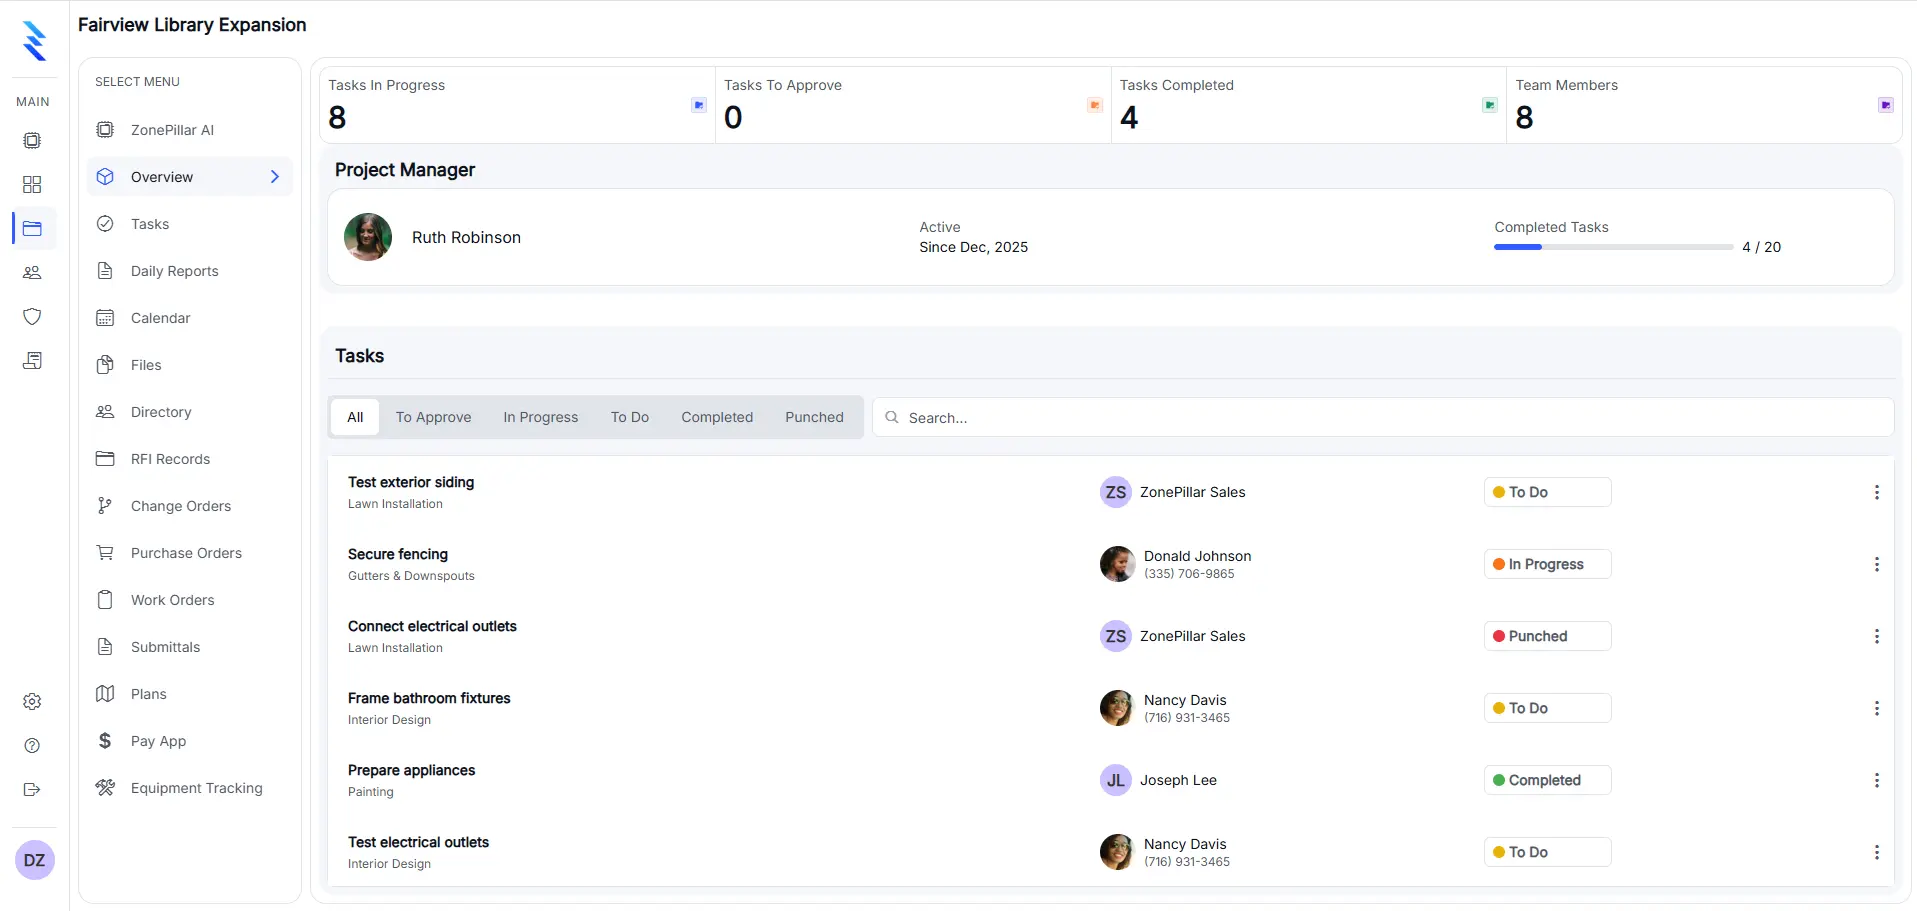
Task: Click the Completed Tasks progress bar
Action: coord(1612,247)
